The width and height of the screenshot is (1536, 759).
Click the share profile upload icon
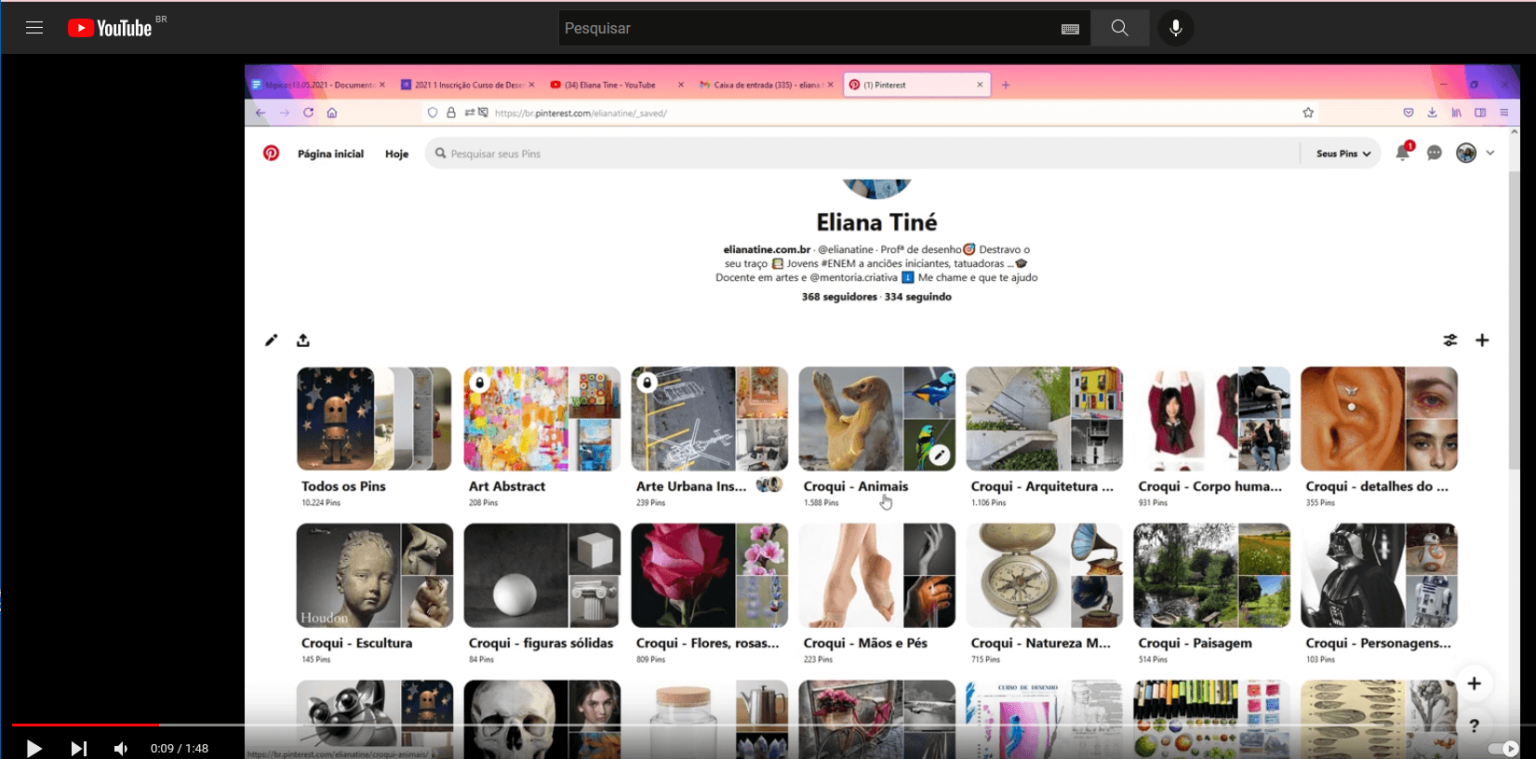tap(303, 340)
